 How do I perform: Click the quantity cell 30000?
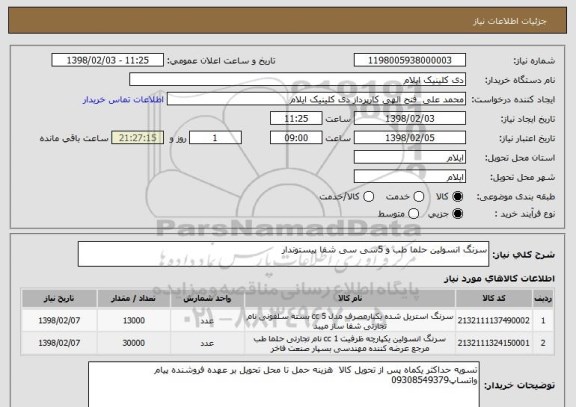coord(134,343)
